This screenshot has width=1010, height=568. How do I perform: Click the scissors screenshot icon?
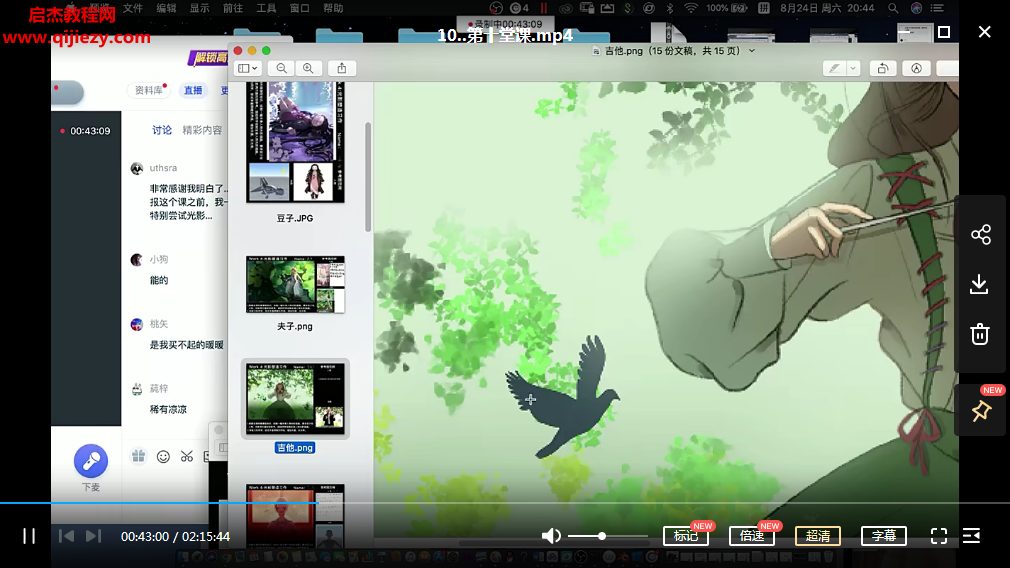(187, 457)
